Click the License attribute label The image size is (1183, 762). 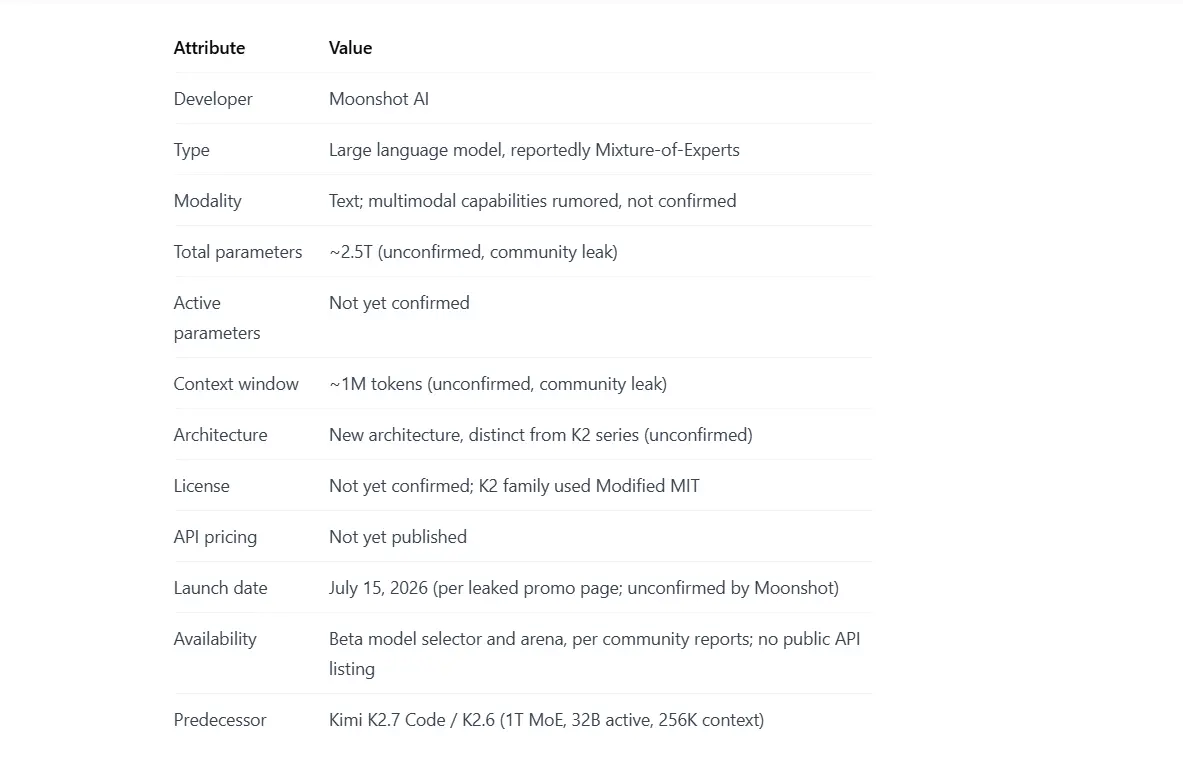pyautogui.click(x=201, y=486)
